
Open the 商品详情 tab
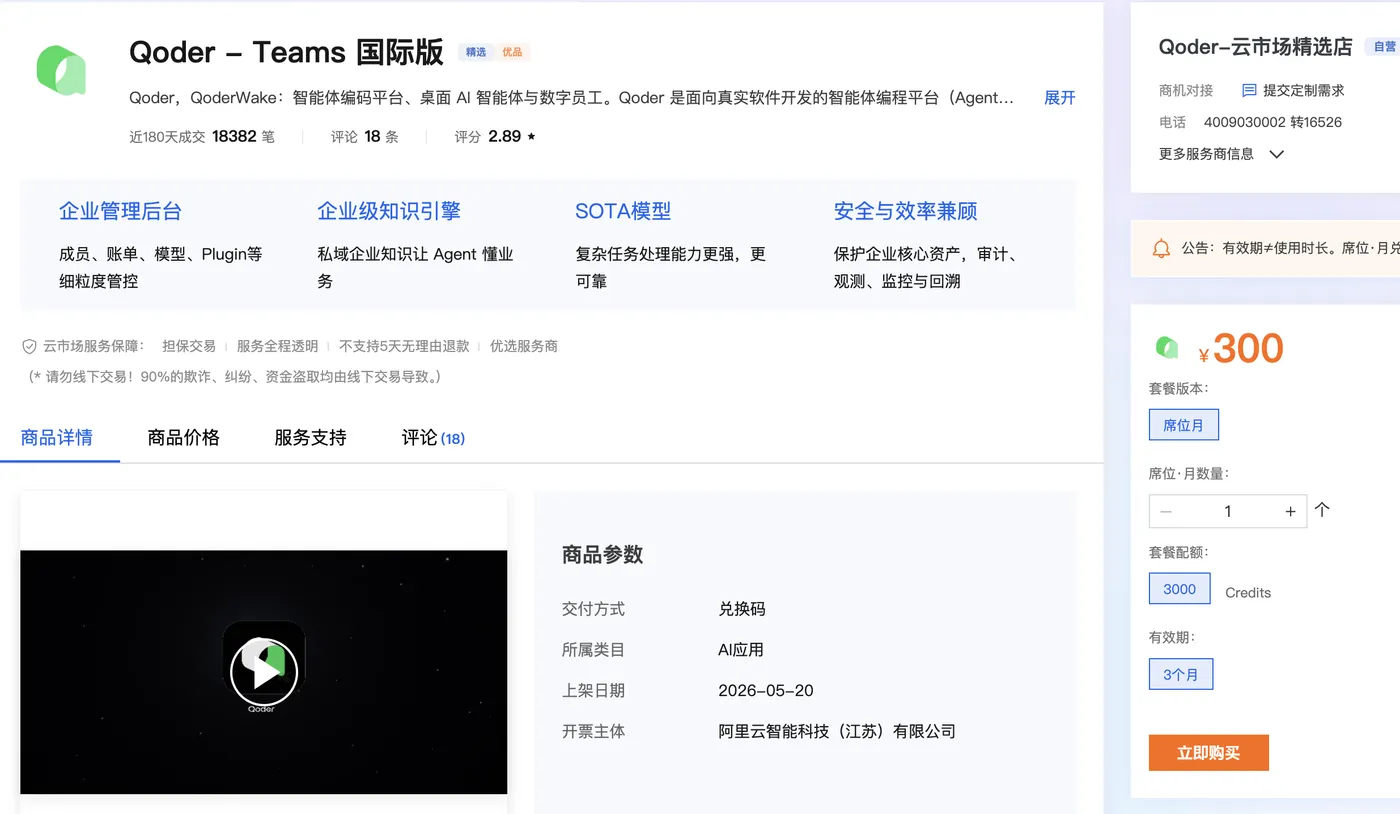(x=57, y=437)
